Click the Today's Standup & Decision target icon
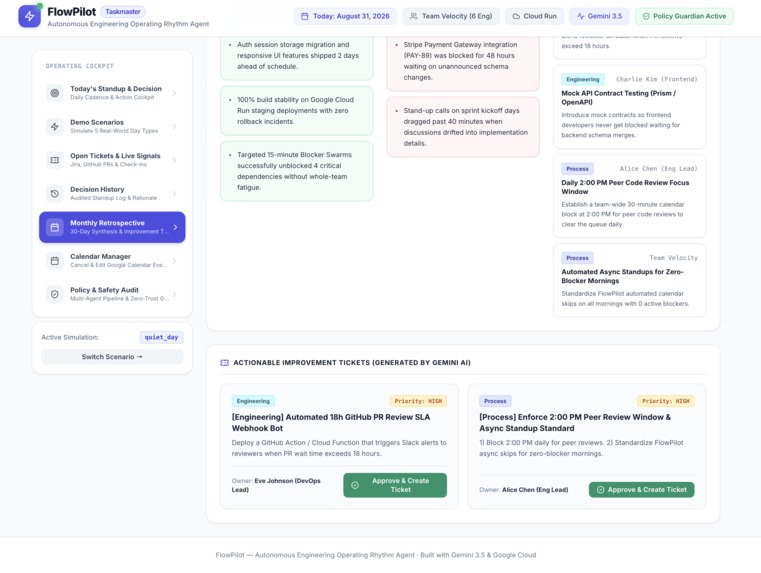 [55, 93]
